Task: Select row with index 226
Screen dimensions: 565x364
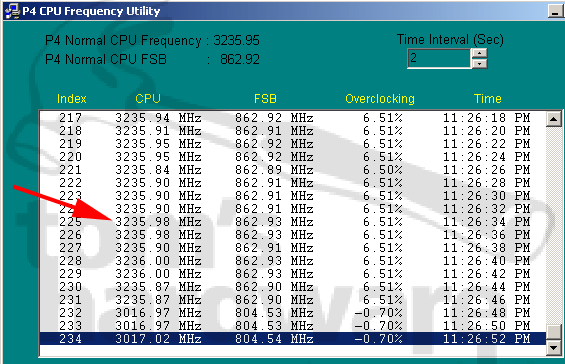Action: [x=293, y=235]
